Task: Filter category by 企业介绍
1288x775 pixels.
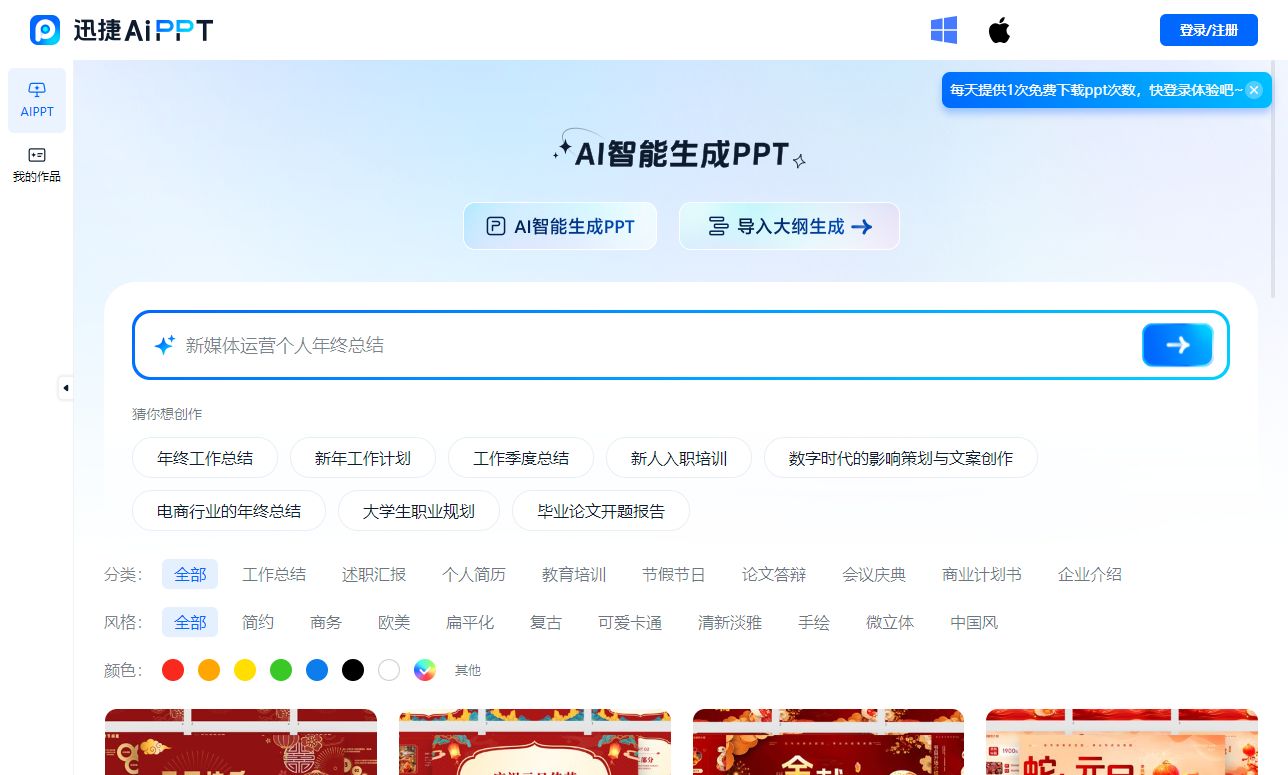Action: coord(1090,574)
